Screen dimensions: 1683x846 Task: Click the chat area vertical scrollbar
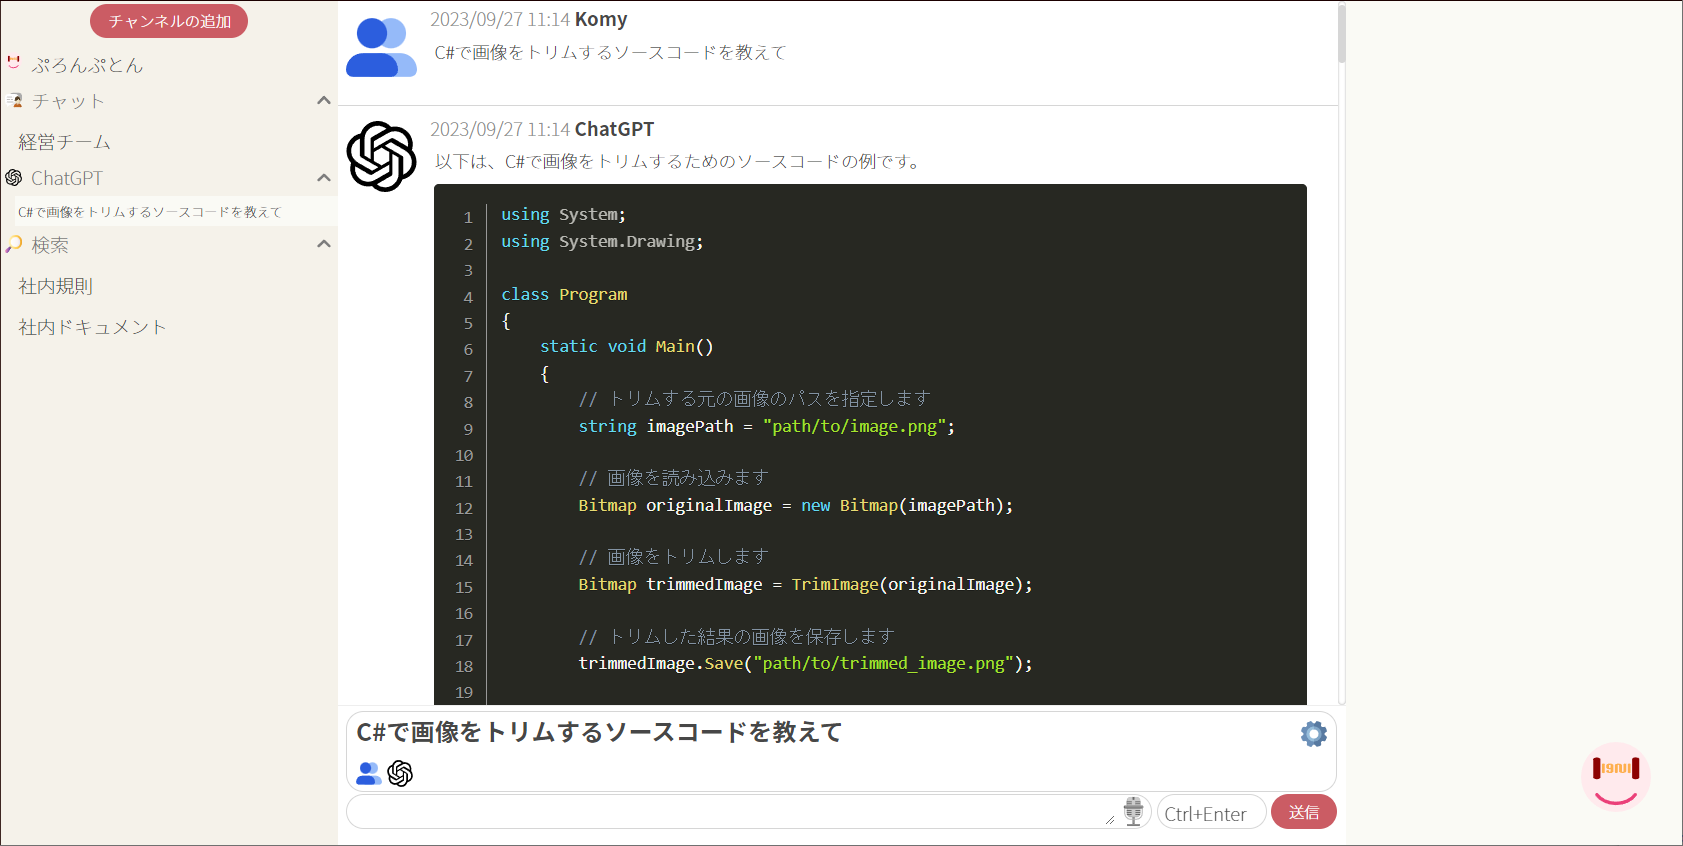coord(1342,352)
